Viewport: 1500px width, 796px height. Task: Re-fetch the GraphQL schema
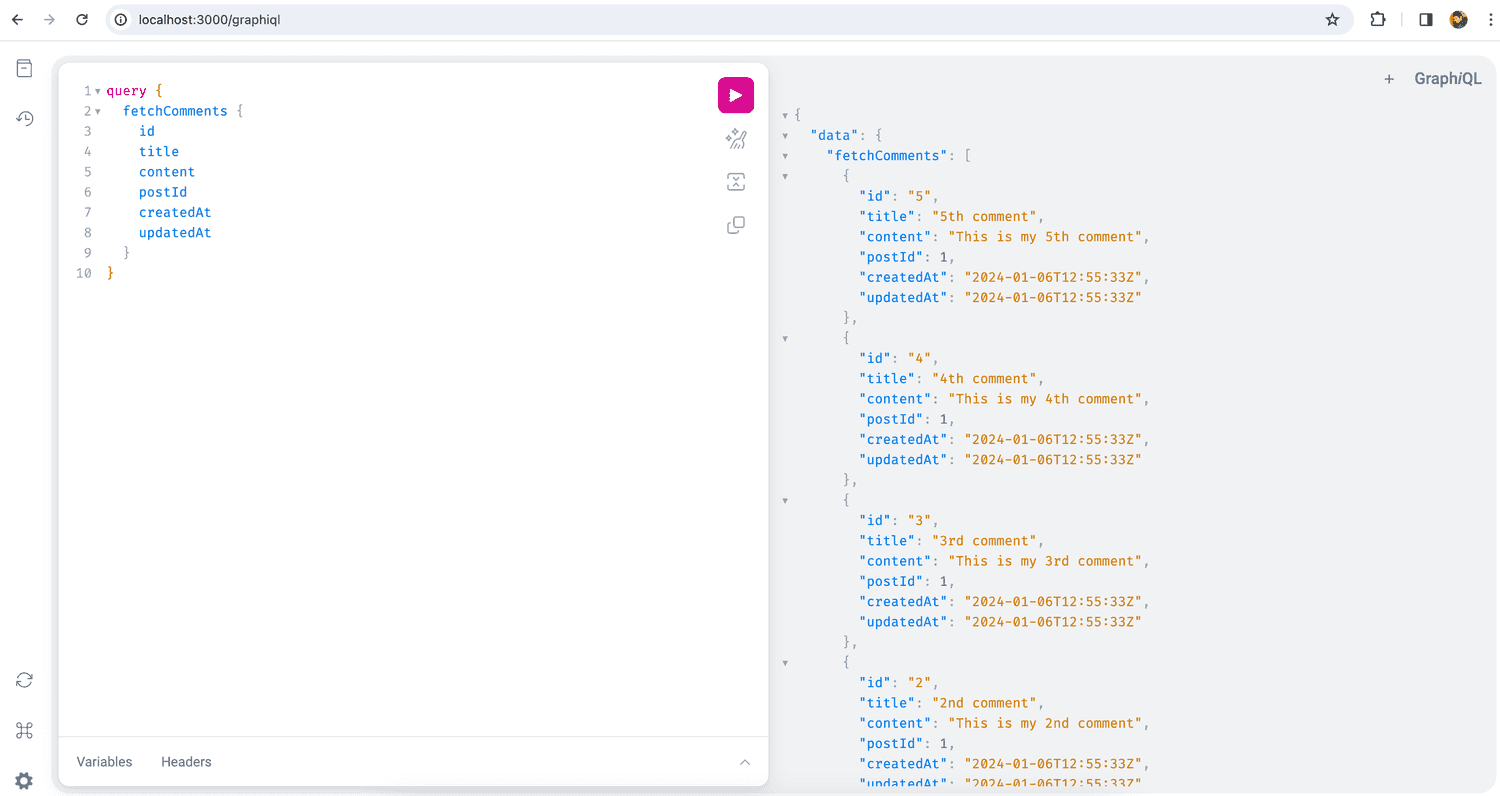(24, 680)
